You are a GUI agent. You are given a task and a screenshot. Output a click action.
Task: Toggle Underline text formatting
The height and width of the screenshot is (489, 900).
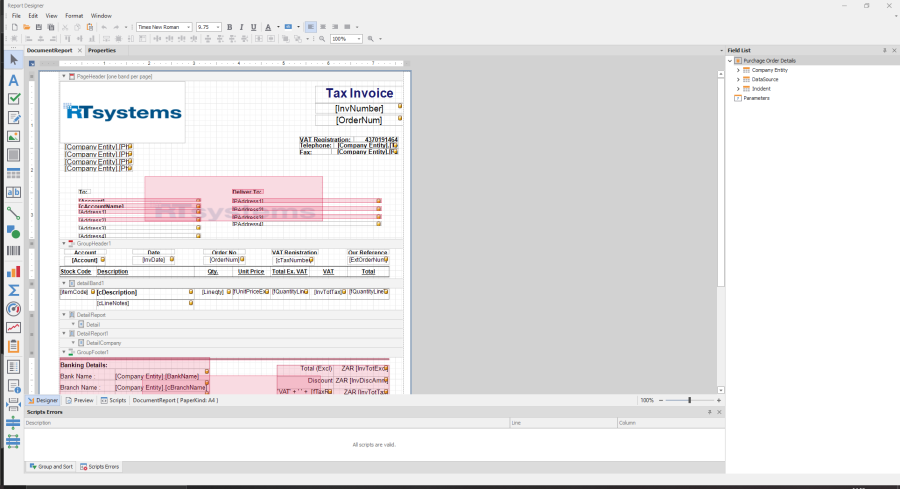[252, 27]
